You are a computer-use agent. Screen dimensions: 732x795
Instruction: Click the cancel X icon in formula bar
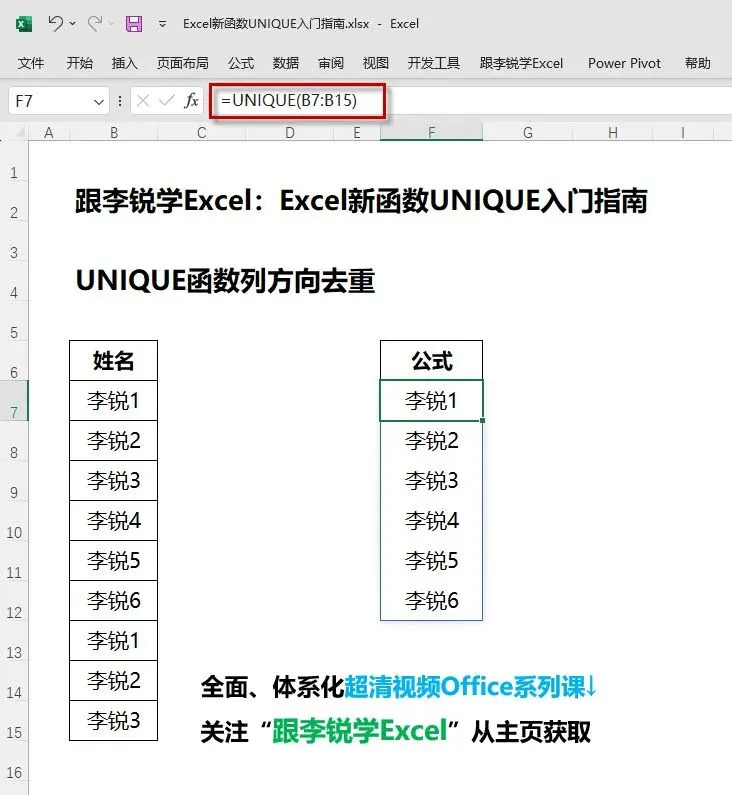click(x=143, y=101)
